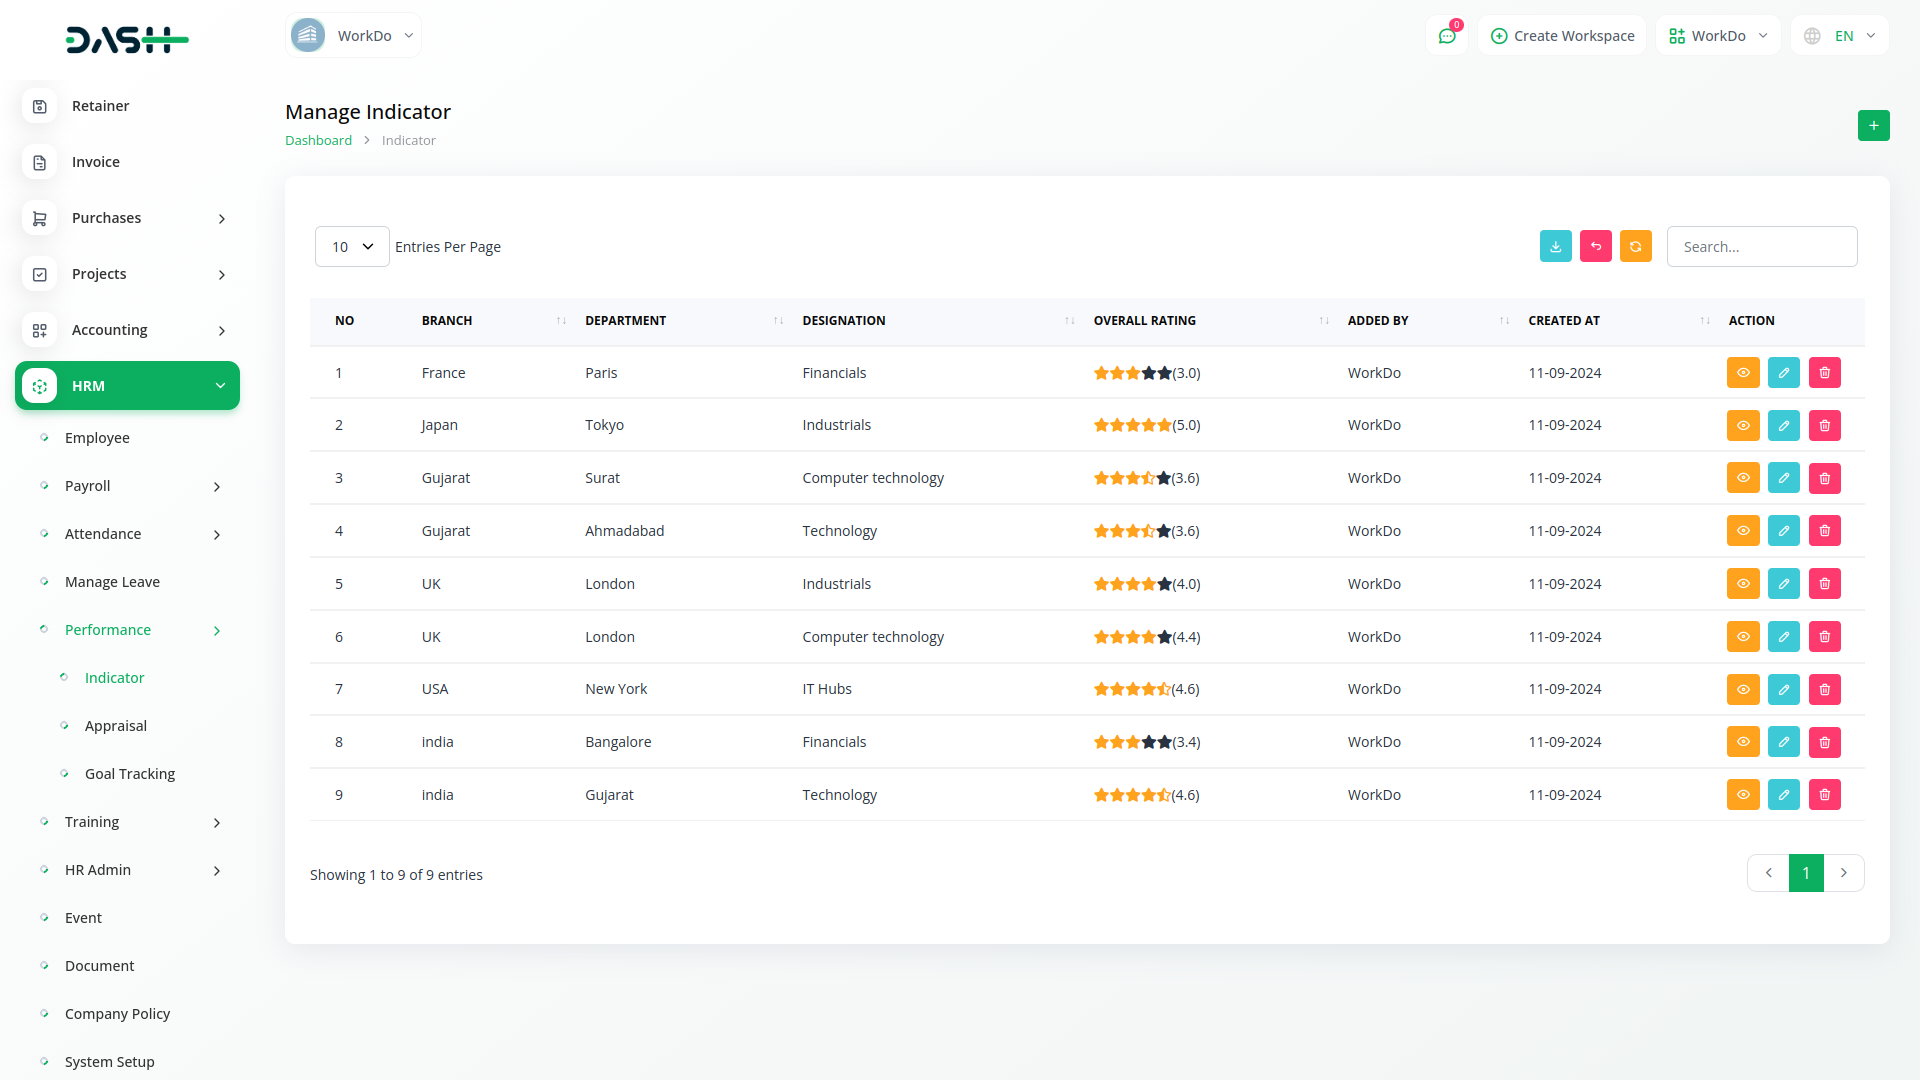This screenshot has width=1920, height=1080.
Task: Delete the USA New York indicator
Action: click(x=1824, y=690)
